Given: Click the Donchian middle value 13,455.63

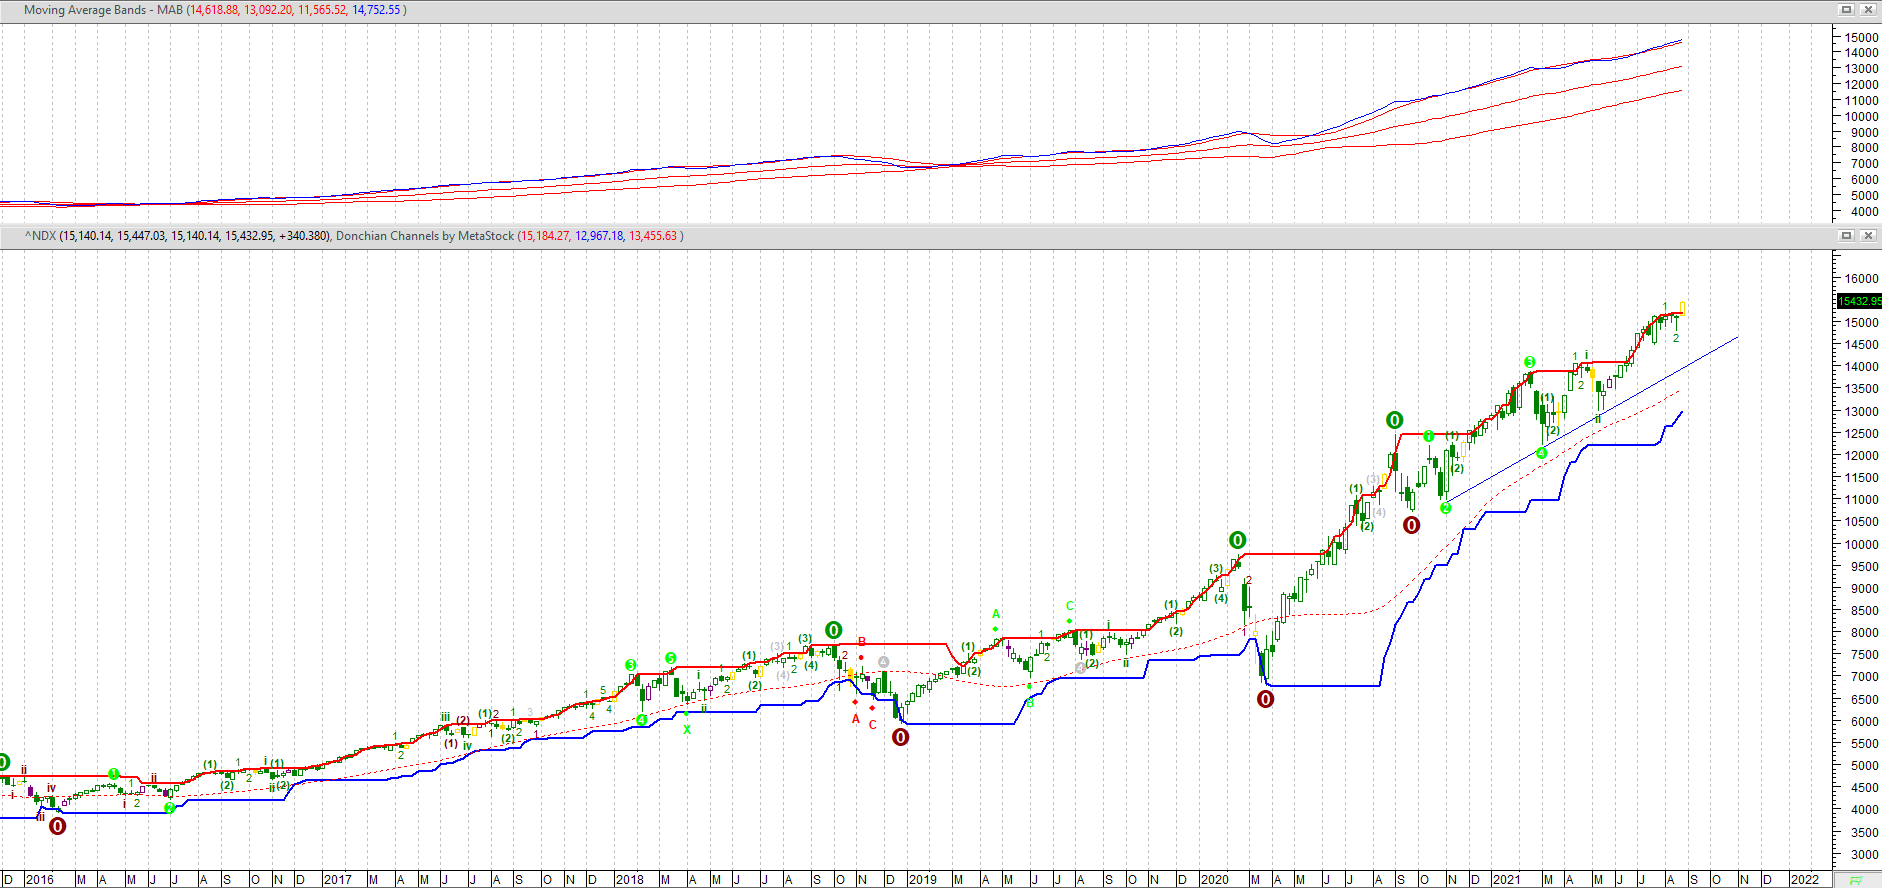Looking at the screenshot, I should [x=653, y=236].
